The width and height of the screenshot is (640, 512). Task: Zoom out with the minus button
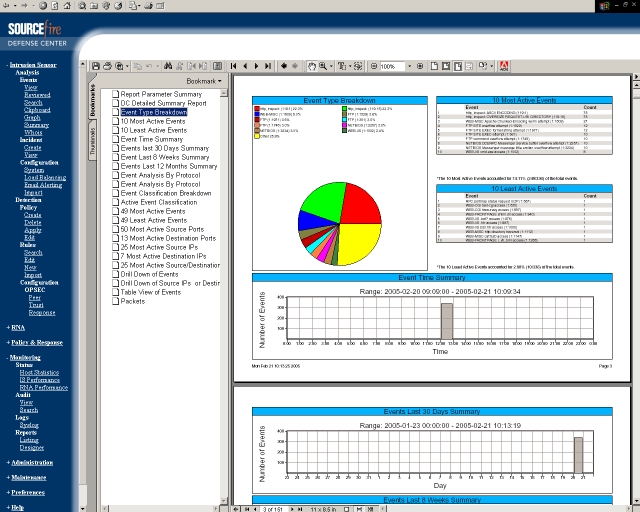click(x=373, y=66)
